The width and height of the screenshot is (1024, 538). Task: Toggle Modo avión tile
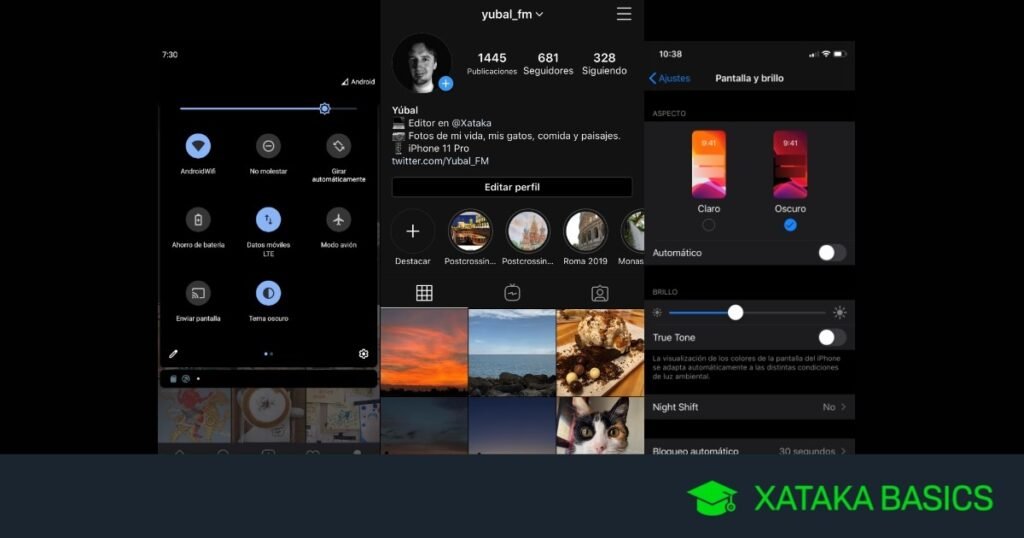click(x=338, y=219)
